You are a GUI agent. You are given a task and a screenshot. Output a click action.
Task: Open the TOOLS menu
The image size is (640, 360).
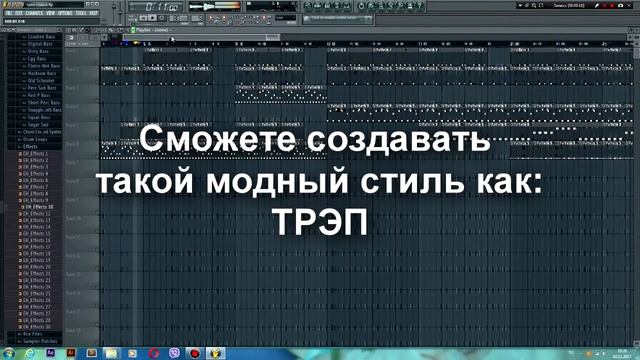click(81, 13)
